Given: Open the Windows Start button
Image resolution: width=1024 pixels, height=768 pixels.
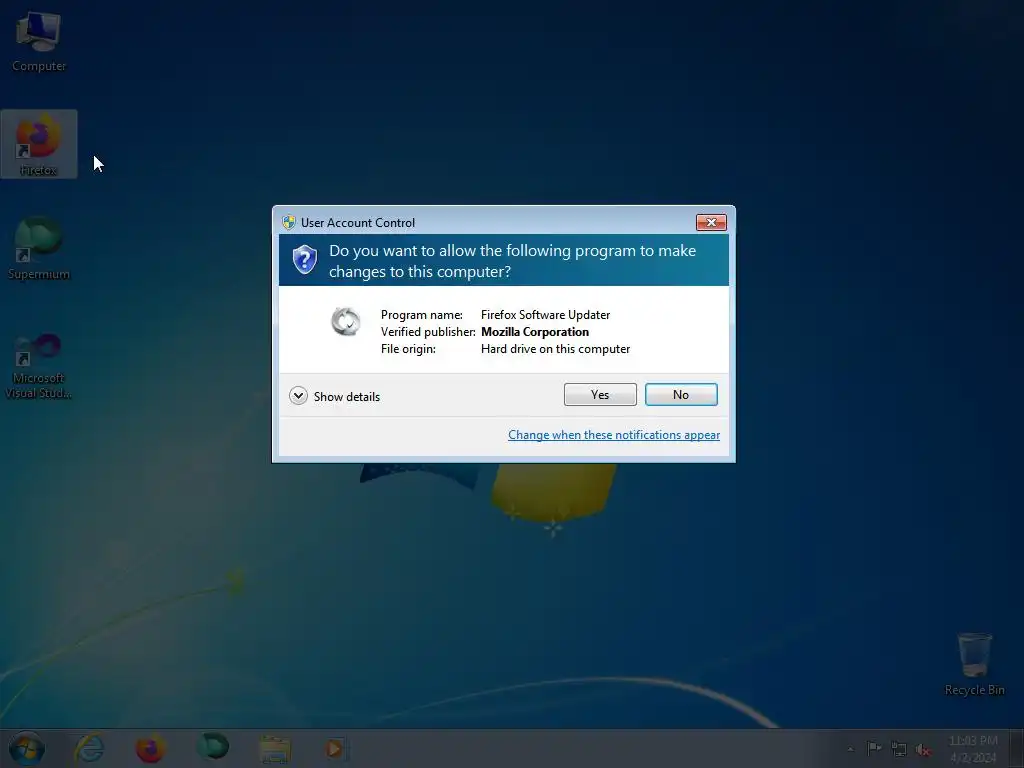Looking at the screenshot, I should 27,748.
